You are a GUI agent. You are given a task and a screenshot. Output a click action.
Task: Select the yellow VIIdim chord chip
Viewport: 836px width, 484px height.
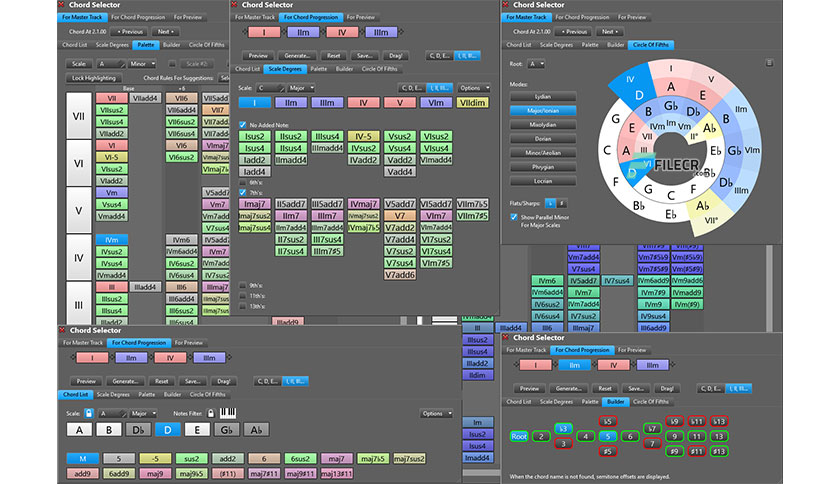pos(472,102)
